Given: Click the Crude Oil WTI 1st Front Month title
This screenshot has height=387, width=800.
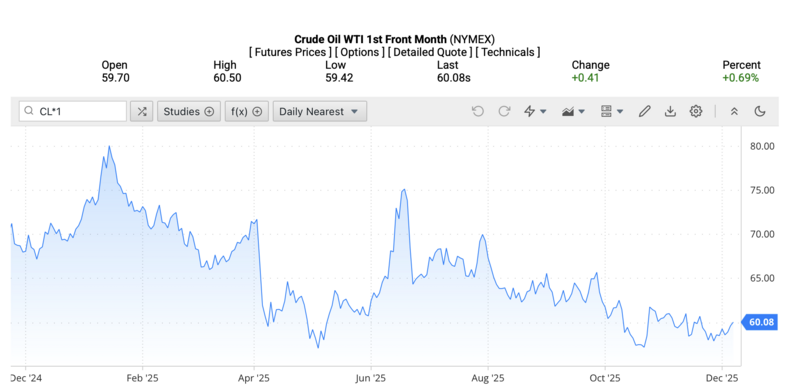Looking at the screenshot, I should (x=371, y=39).
